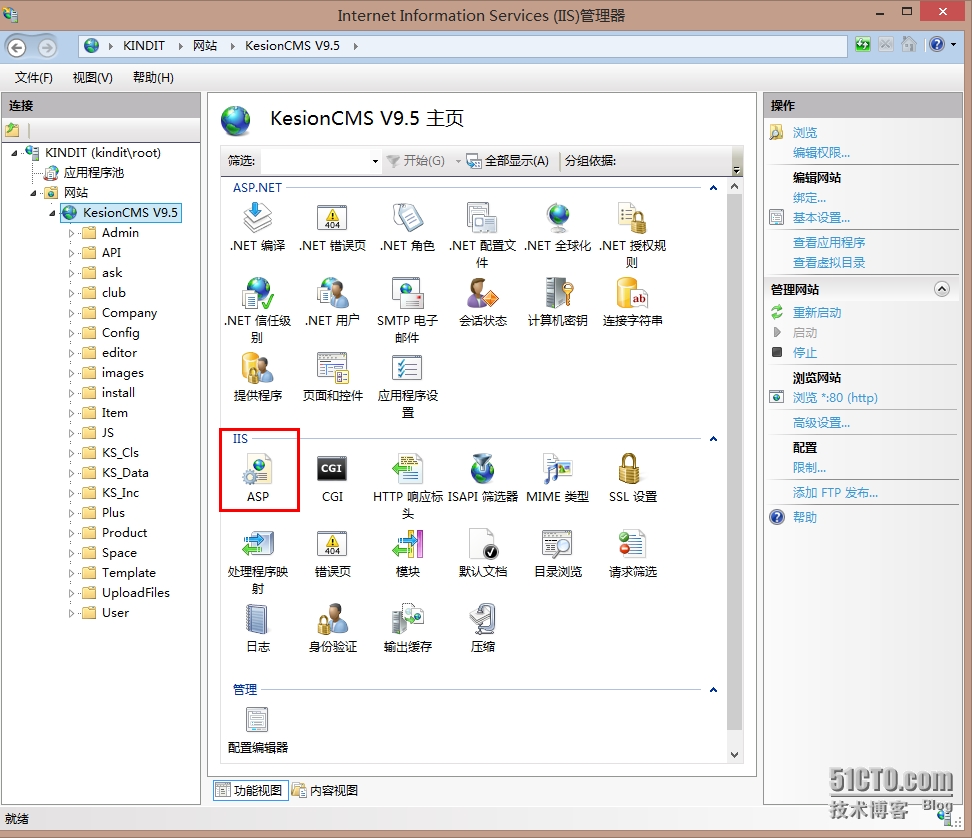Viewport: 972px width, 838px height.
Task: Click 停止 website action
Action: (805, 353)
